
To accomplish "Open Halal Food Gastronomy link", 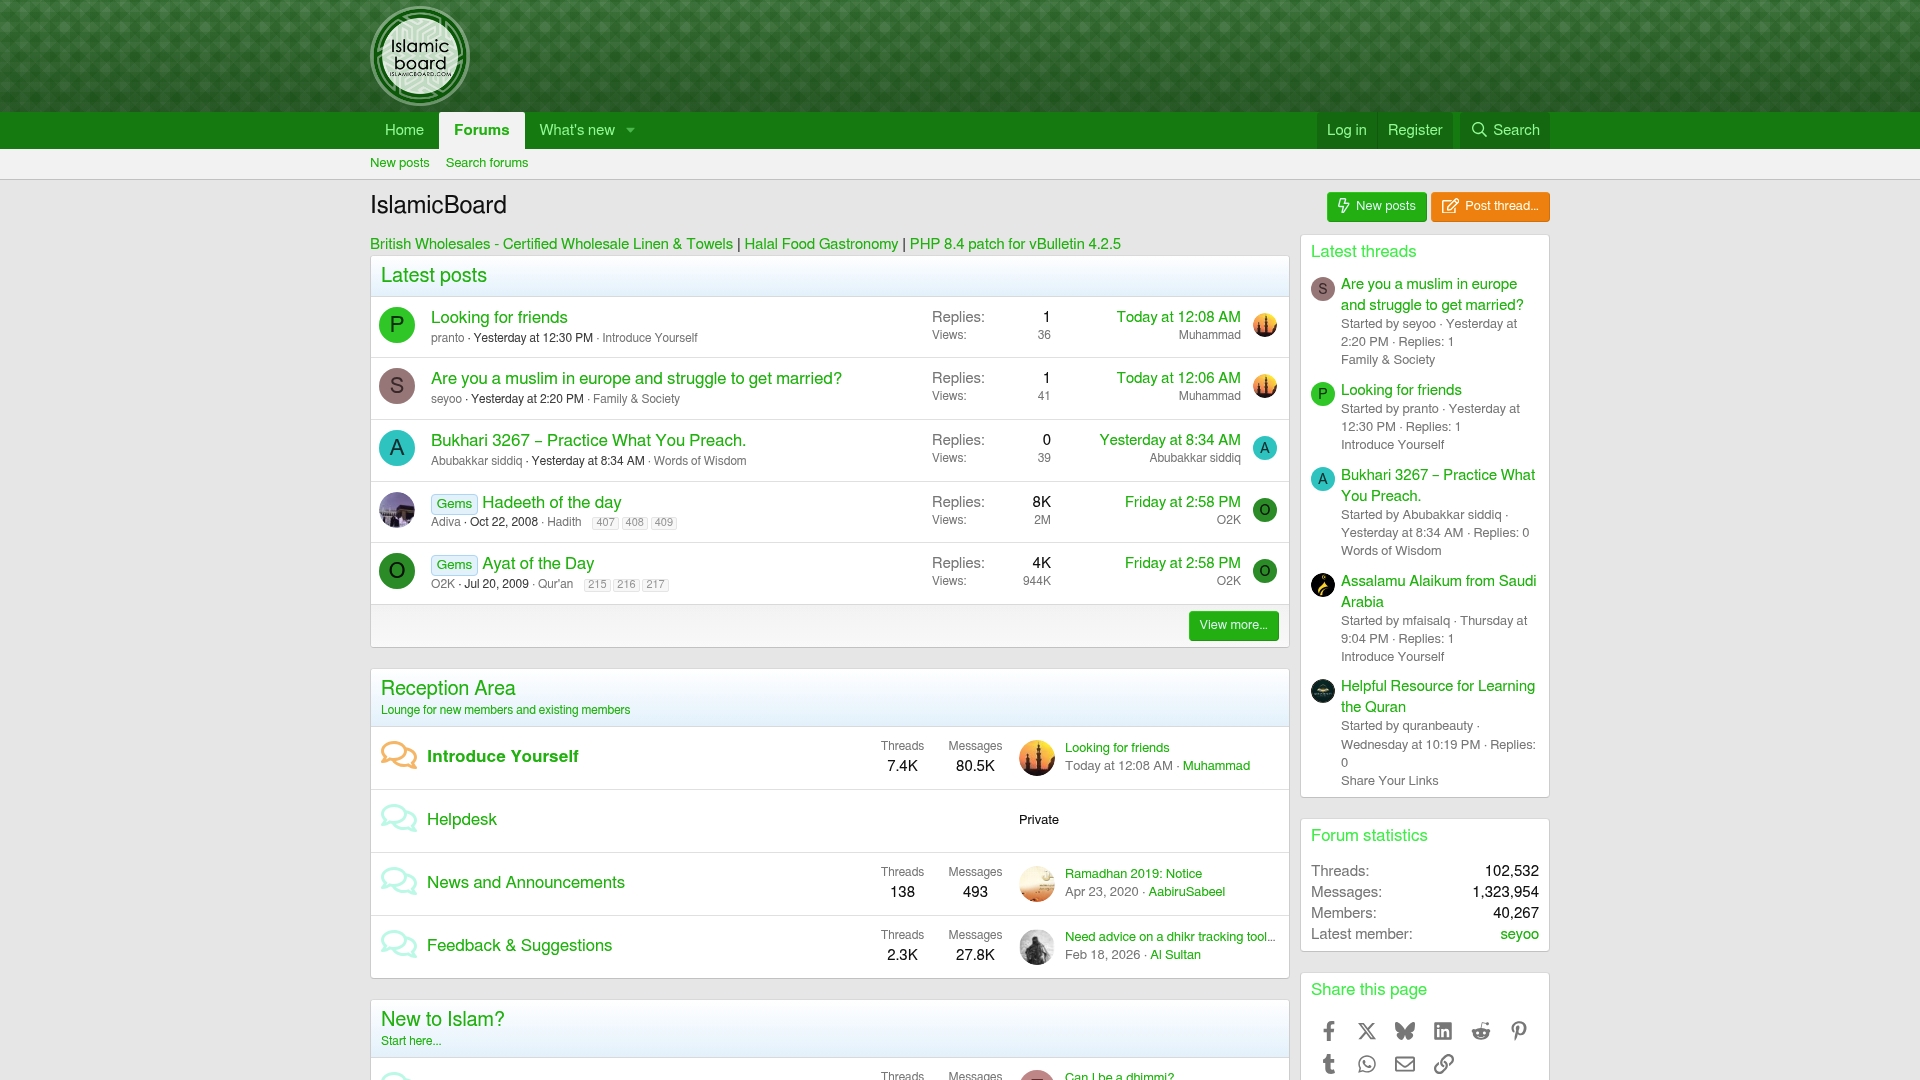I will coord(821,244).
